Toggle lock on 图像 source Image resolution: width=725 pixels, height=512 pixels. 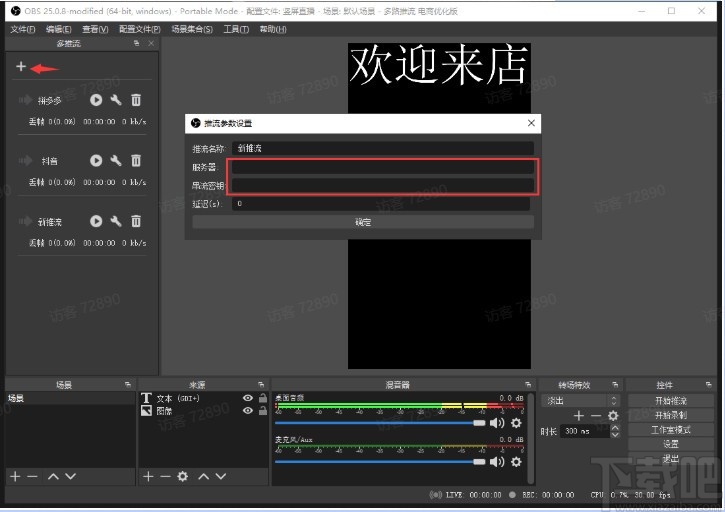tap(263, 411)
